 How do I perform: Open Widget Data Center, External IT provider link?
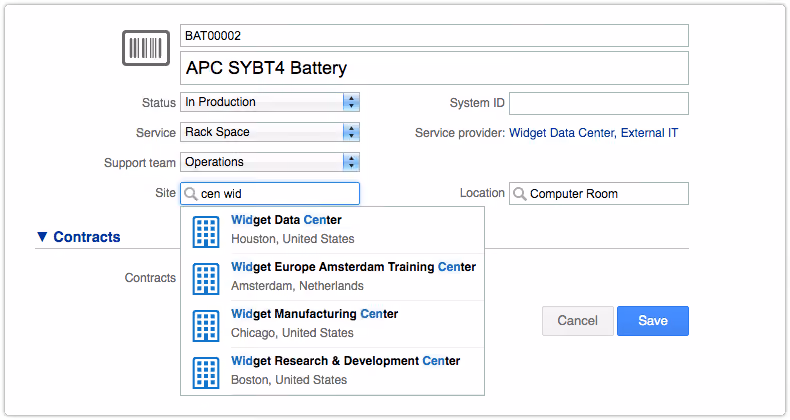pos(594,133)
